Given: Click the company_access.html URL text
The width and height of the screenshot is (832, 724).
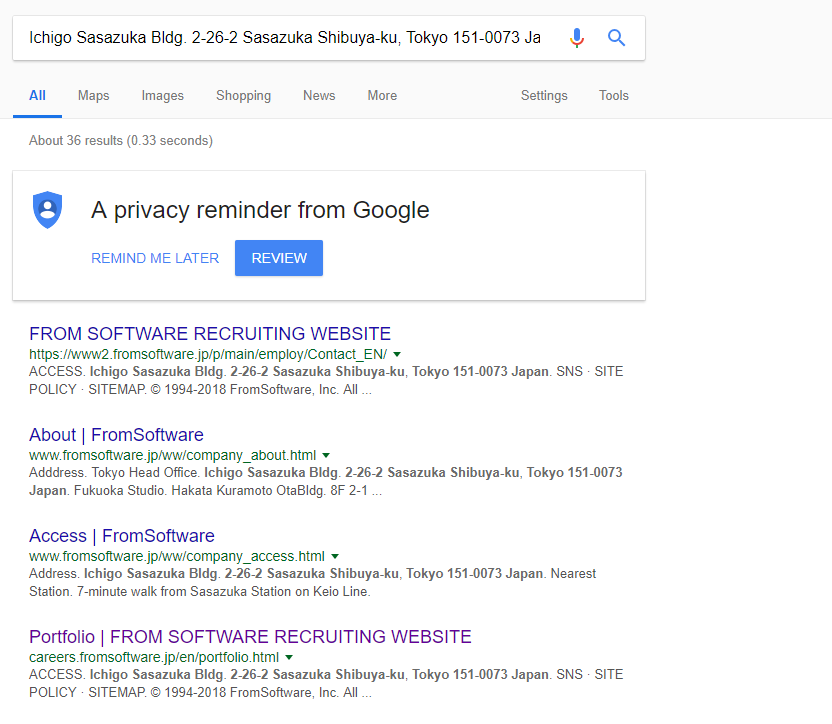Looking at the screenshot, I should 177,556.
